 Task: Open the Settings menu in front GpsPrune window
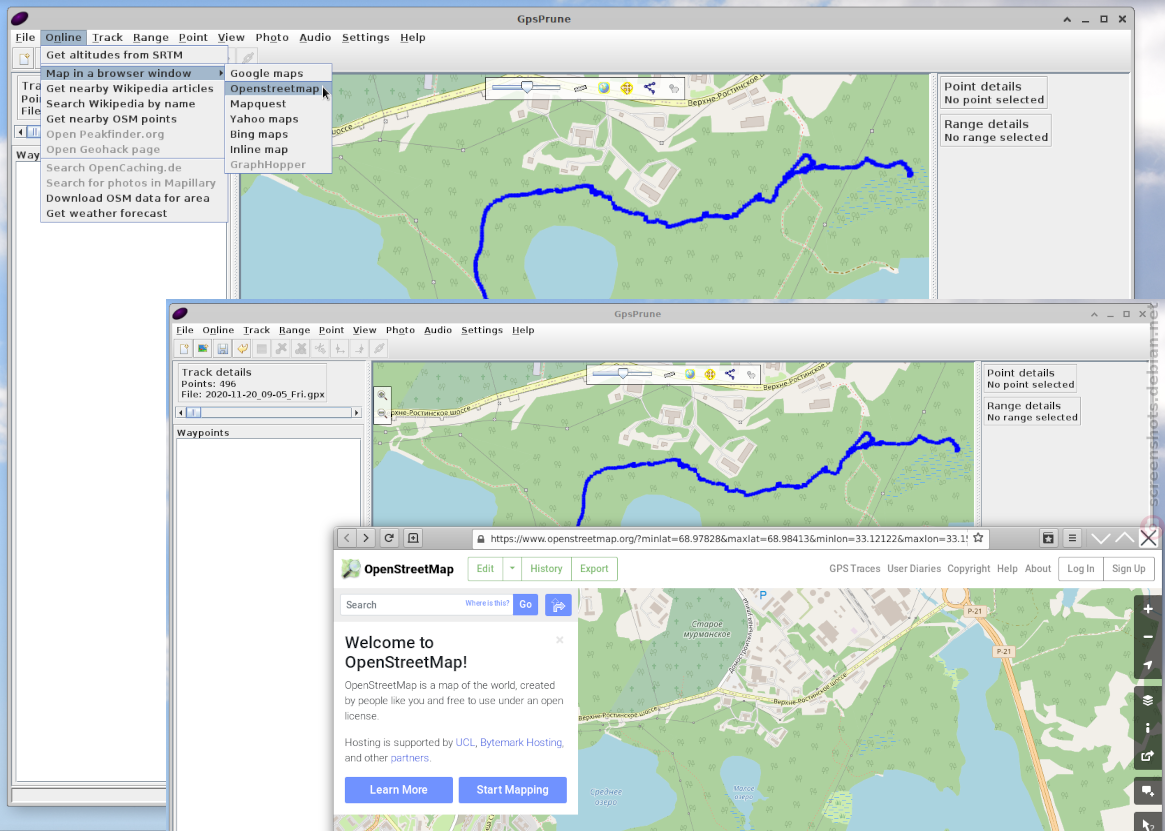click(481, 330)
